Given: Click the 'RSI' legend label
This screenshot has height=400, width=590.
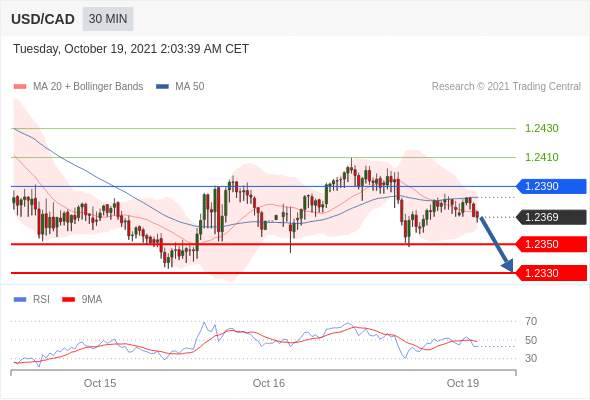Looking at the screenshot, I should (41, 300).
